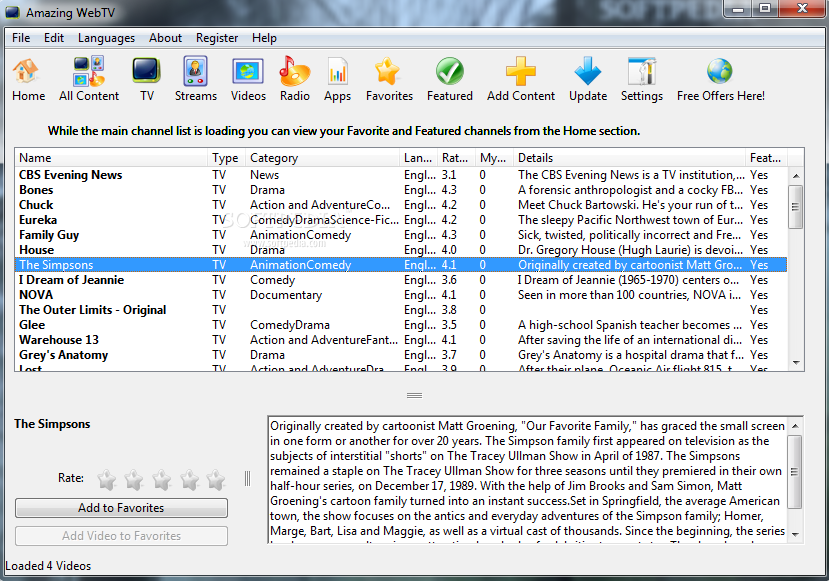Open the File menu
Image resolution: width=829 pixels, height=581 pixels.
pos(21,38)
